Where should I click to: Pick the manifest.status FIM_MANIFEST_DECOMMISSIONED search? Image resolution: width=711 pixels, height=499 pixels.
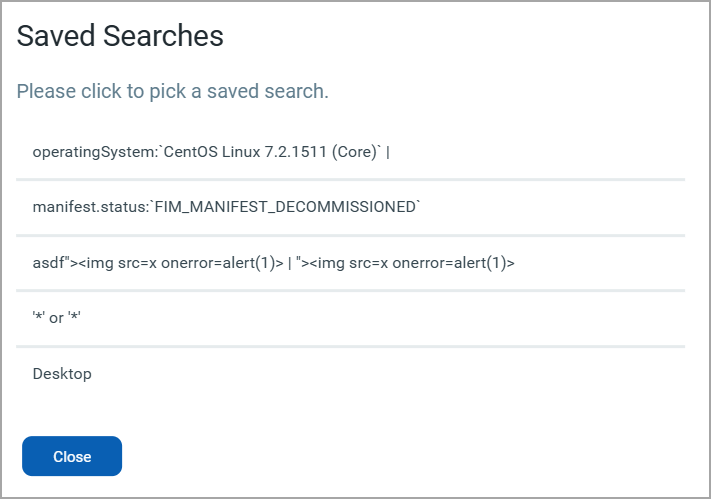(350, 208)
